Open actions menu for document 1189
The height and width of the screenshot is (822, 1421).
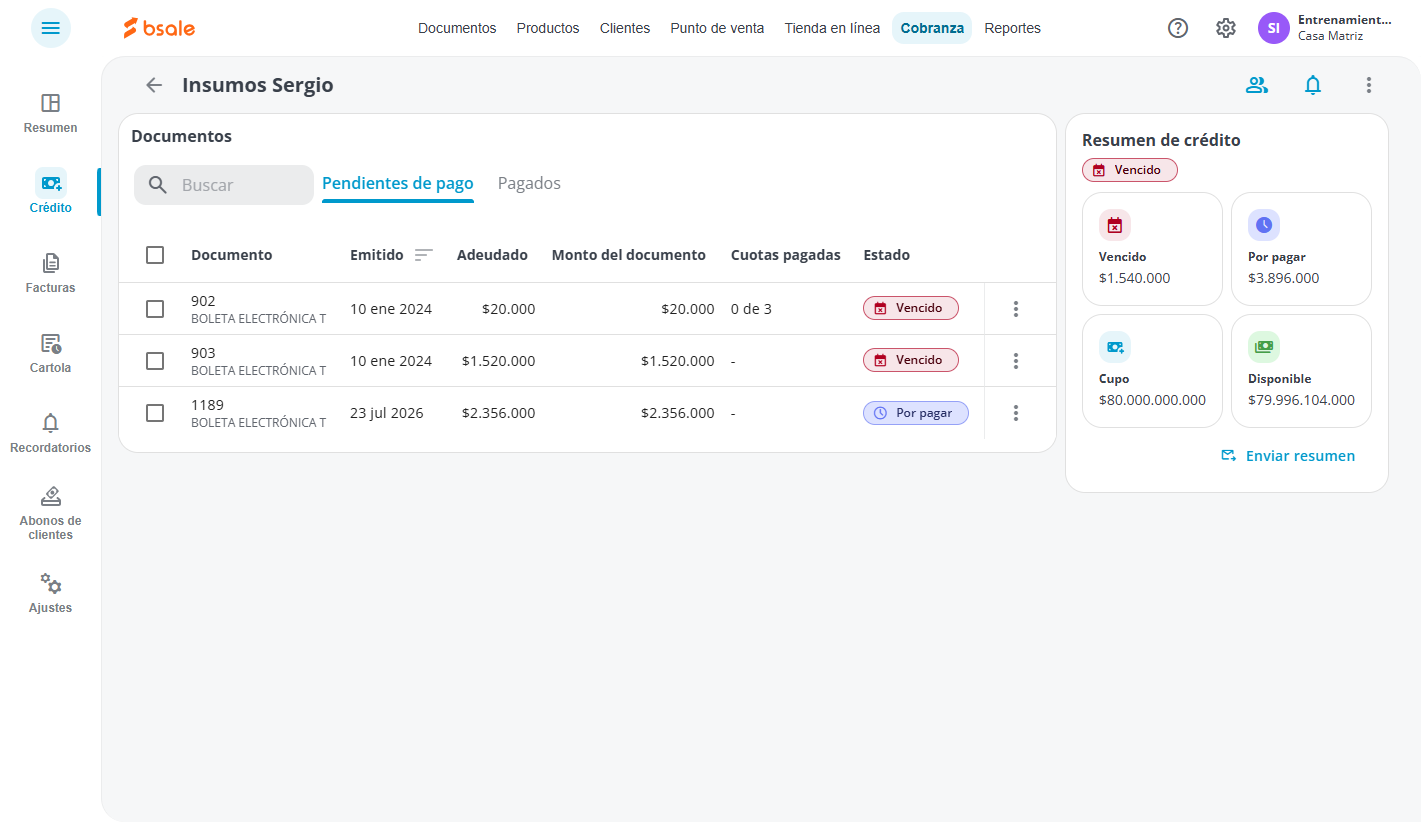point(1016,413)
